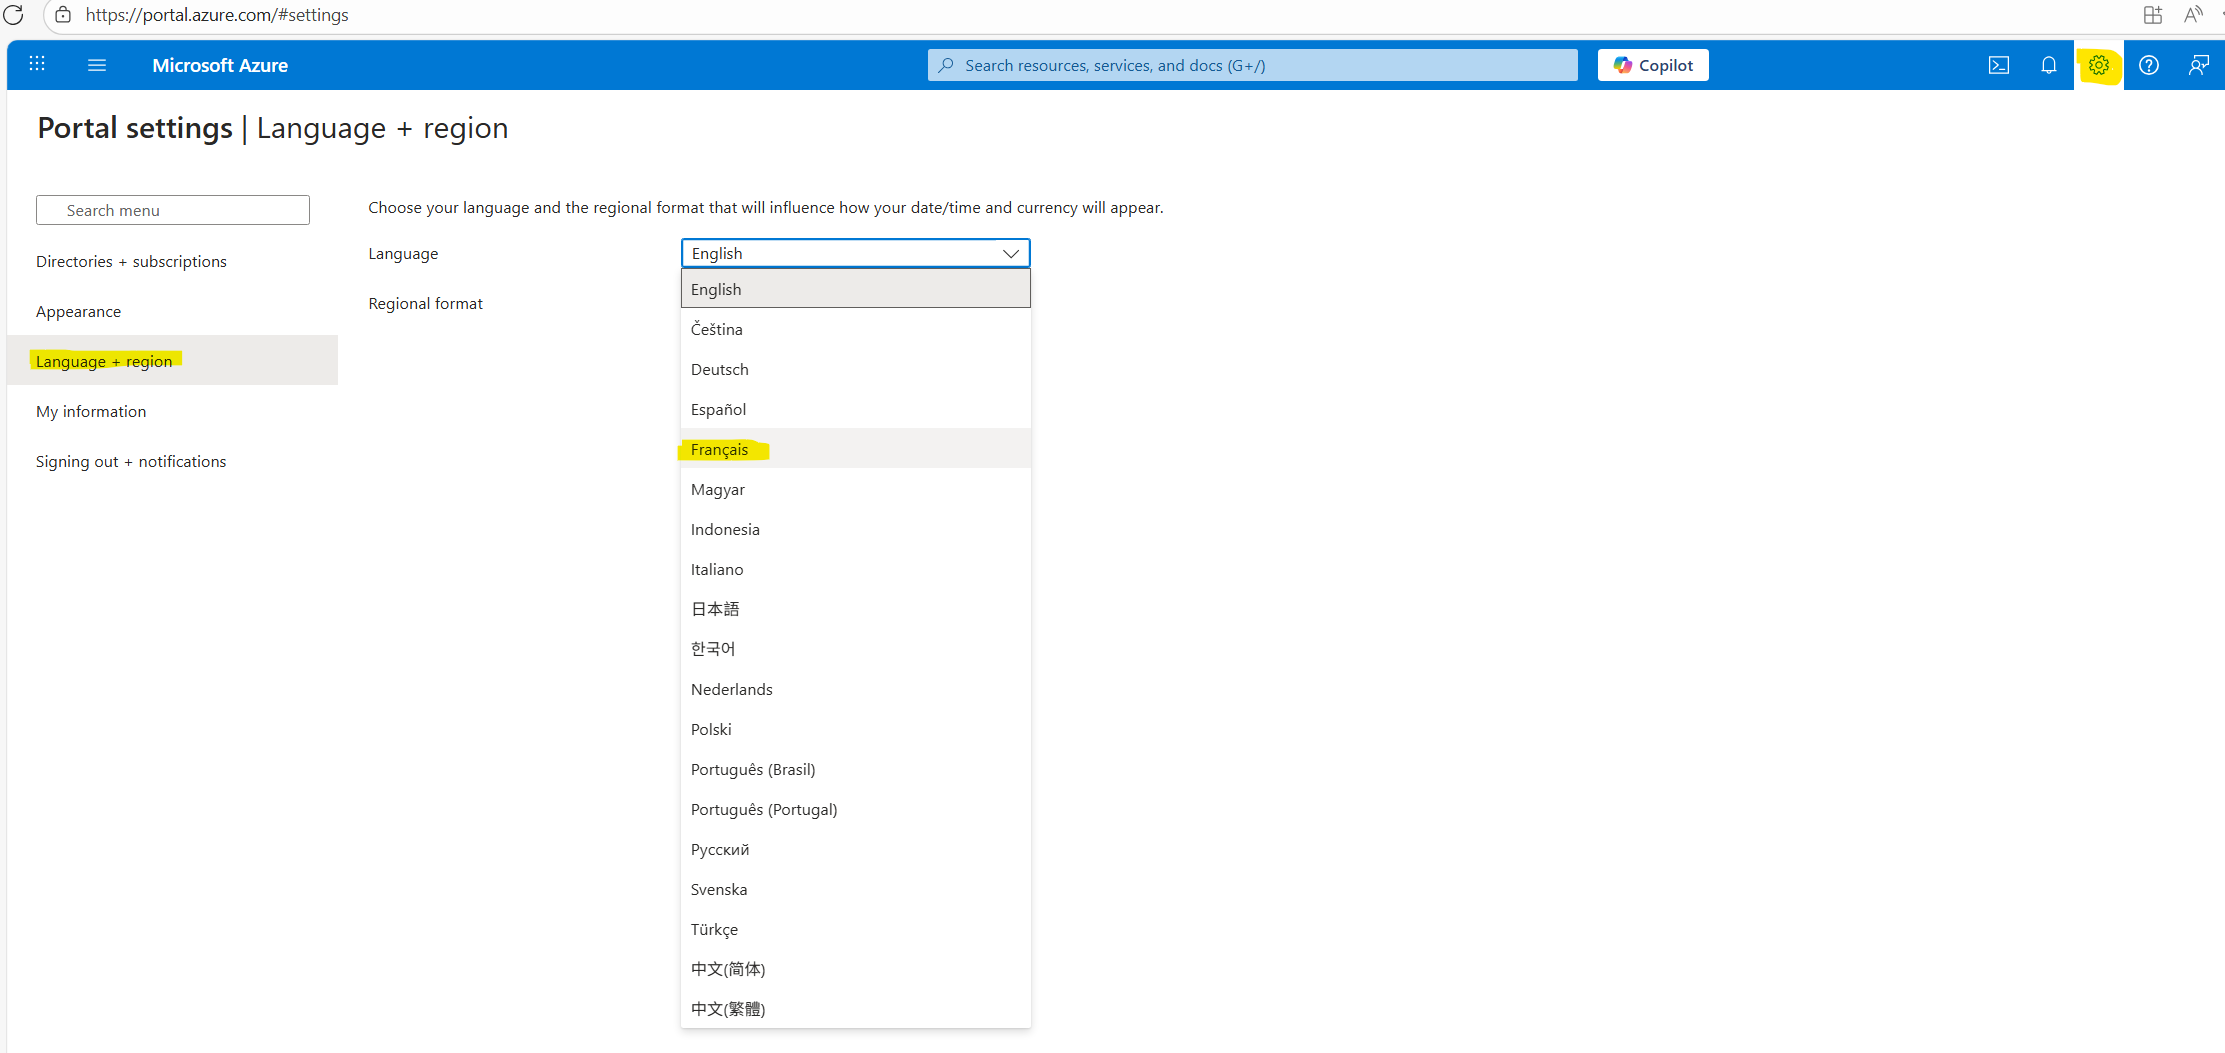Select Français as the portal language
The image size is (2225, 1053).
click(x=855, y=449)
